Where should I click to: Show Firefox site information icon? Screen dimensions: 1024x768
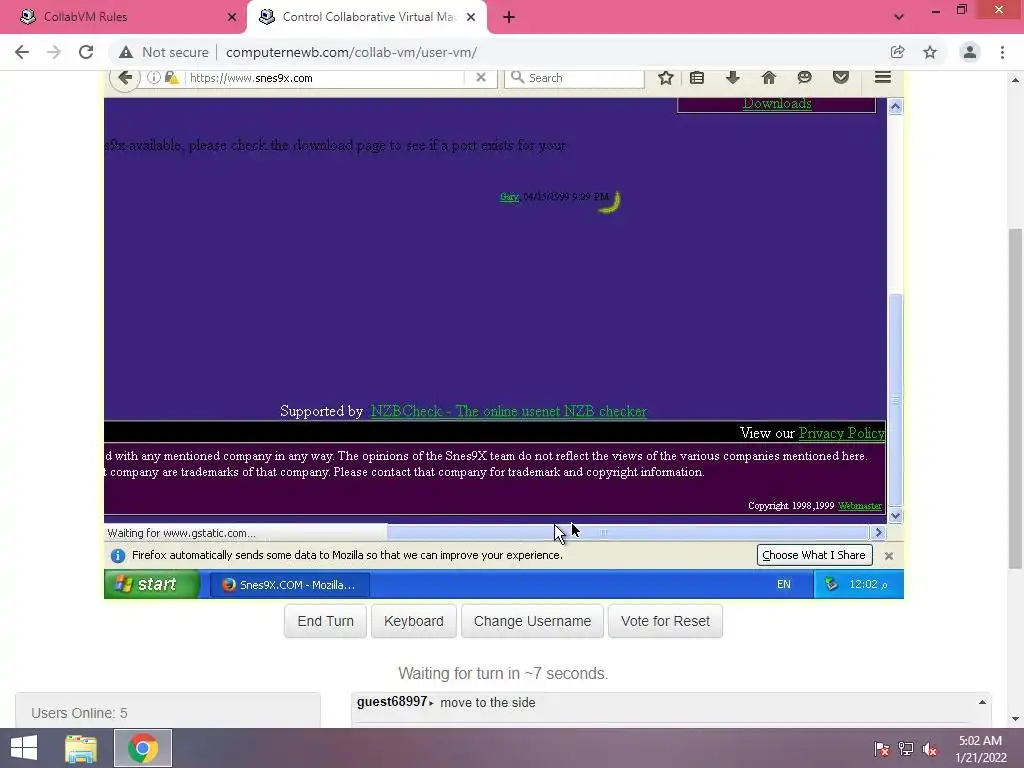(153, 78)
